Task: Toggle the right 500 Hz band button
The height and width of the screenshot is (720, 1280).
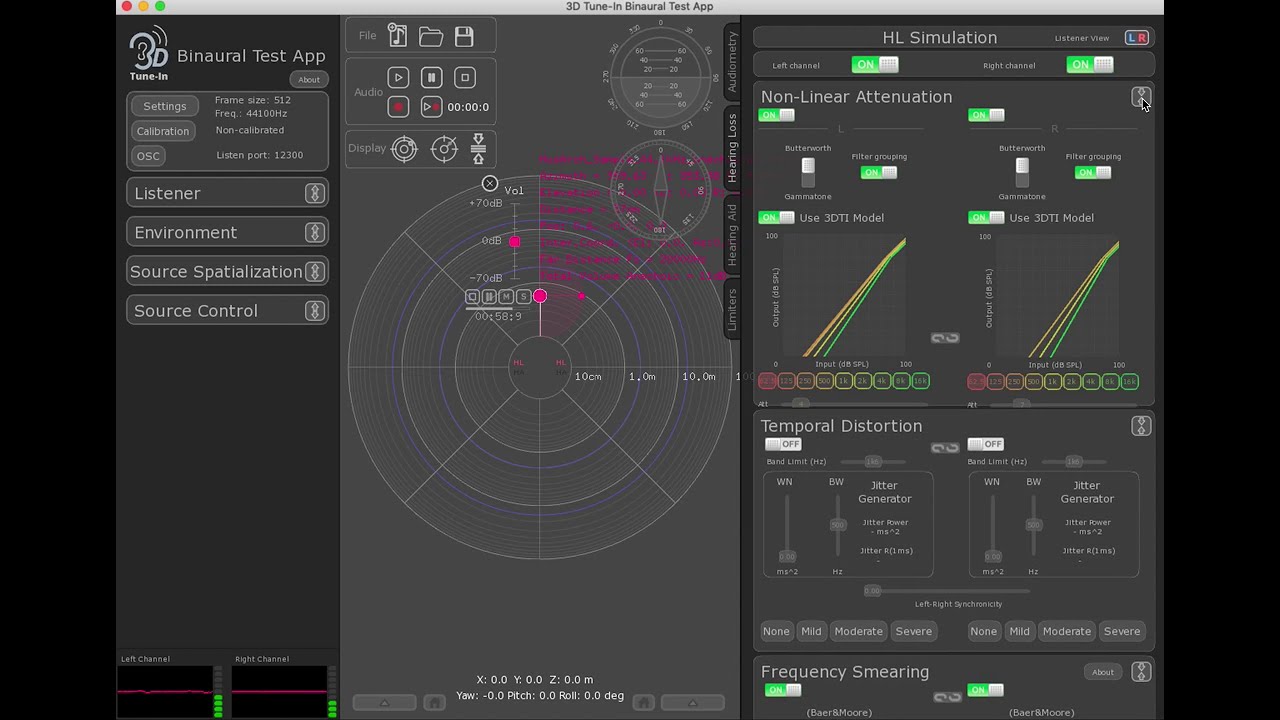Action: point(1033,381)
